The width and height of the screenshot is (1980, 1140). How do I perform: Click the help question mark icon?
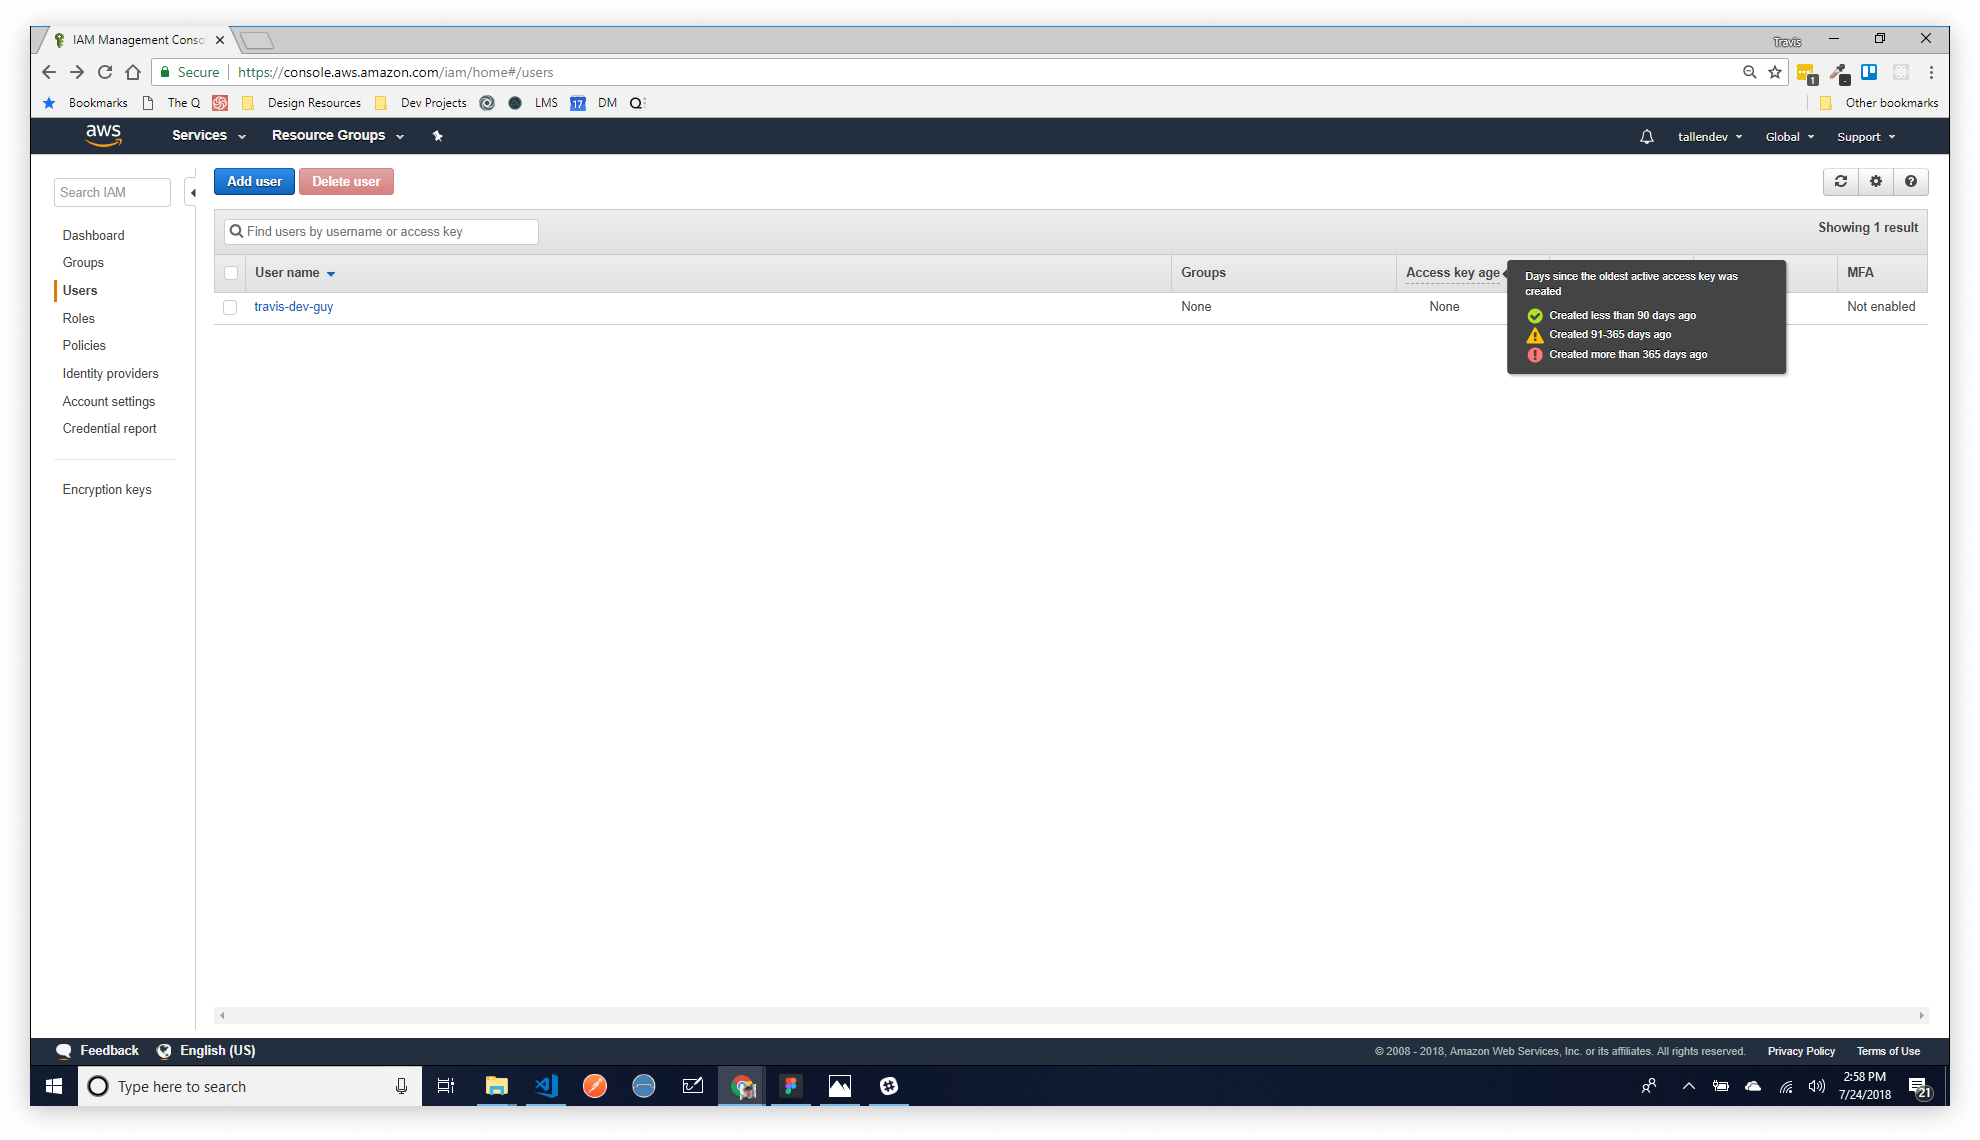[1910, 181]
